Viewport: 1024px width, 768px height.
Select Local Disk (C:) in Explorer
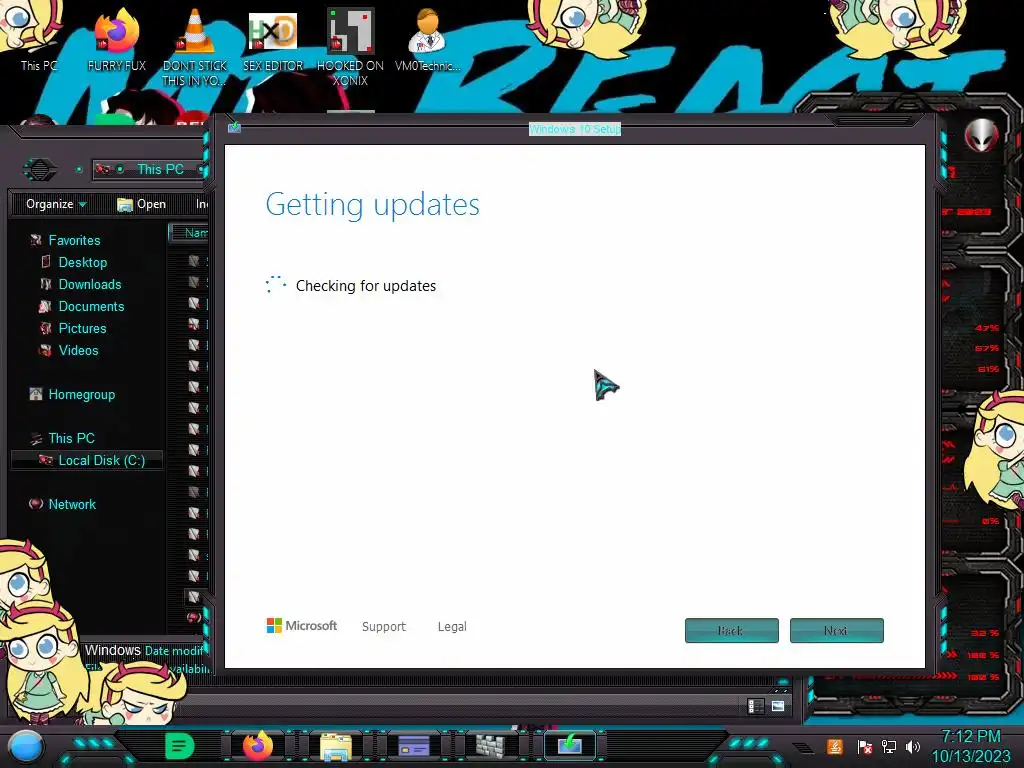pos(86,460)
